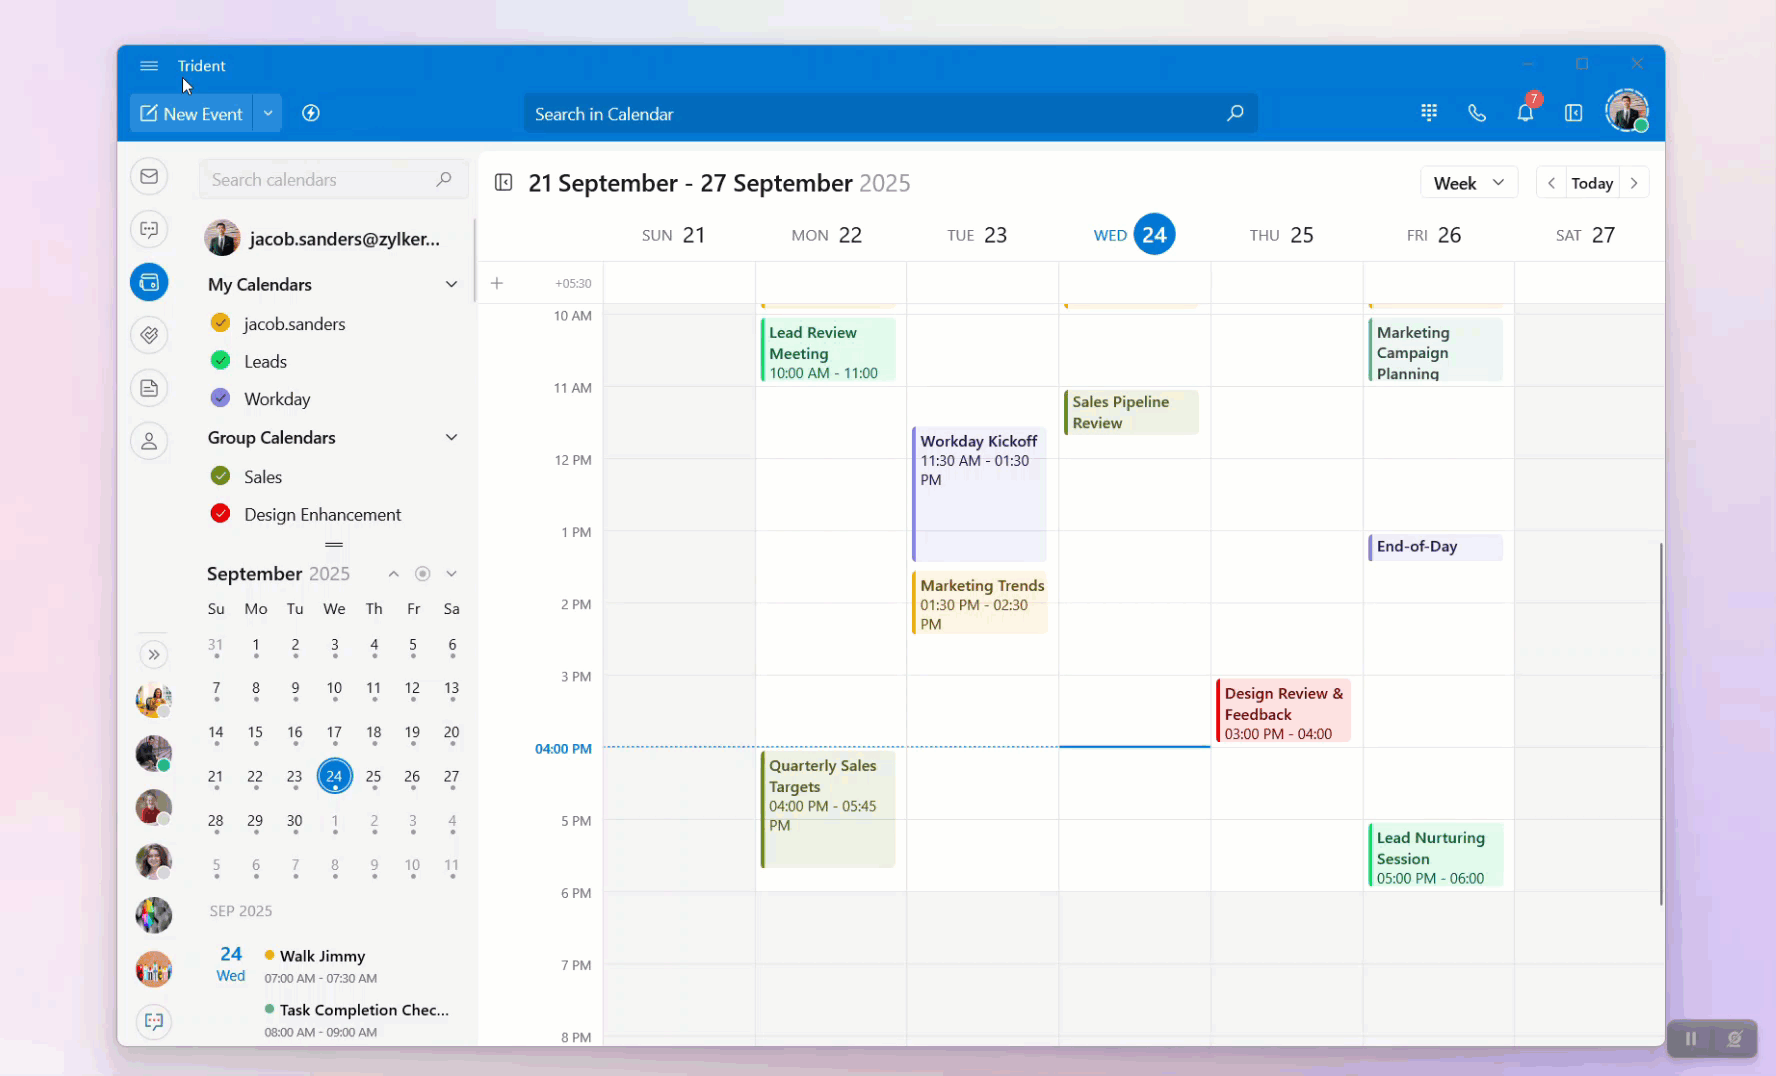1776x1076 pixels.
Task: Click the search icon in Search calendars field
Action: 444,180
